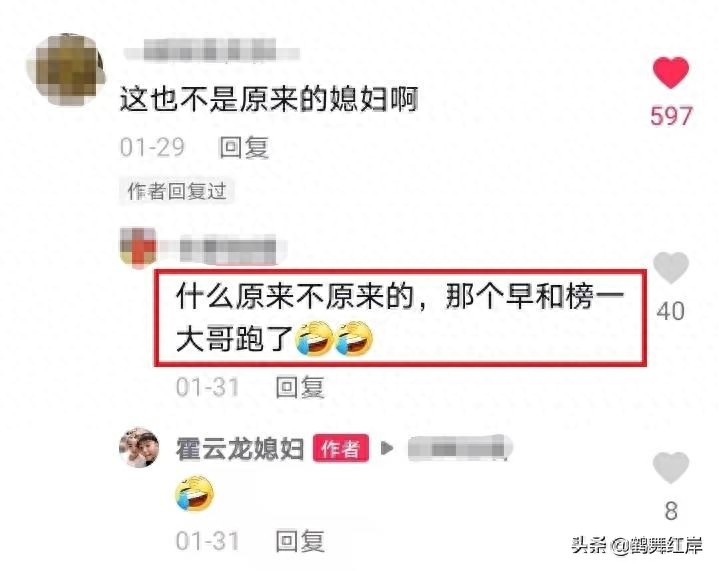Reply to the 01-29 comment
Screen dimensions: 719x571
click(243, 147)
